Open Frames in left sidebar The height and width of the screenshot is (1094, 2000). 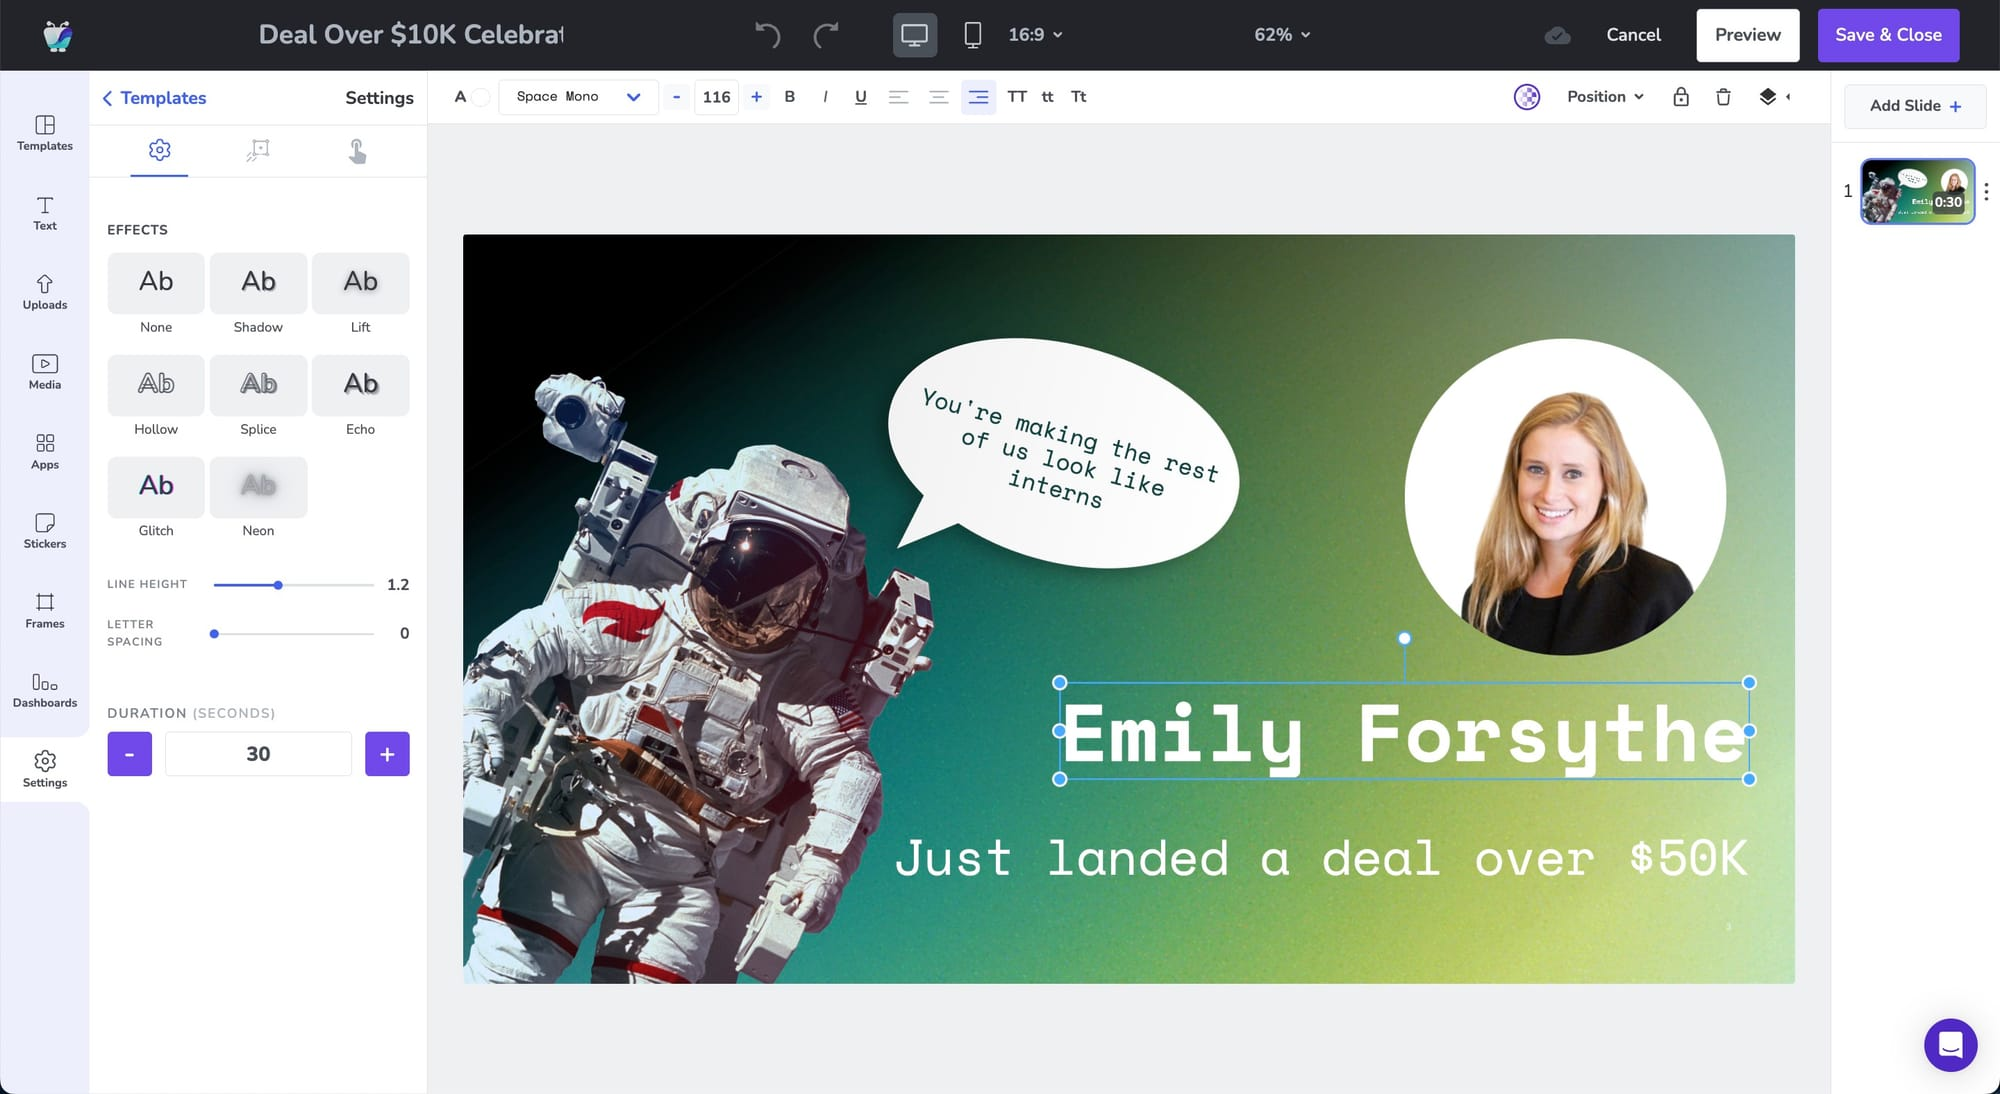click(x=45, y=610)
